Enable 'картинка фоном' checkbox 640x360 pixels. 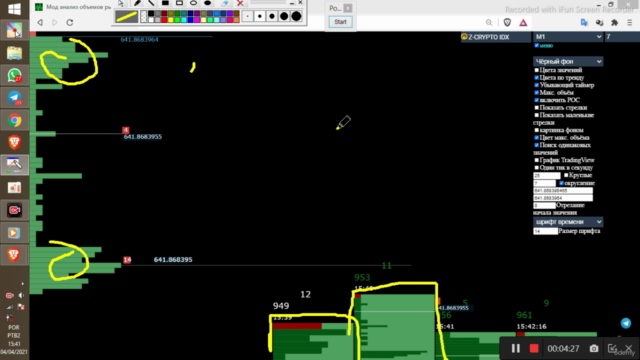coord(537,130)
